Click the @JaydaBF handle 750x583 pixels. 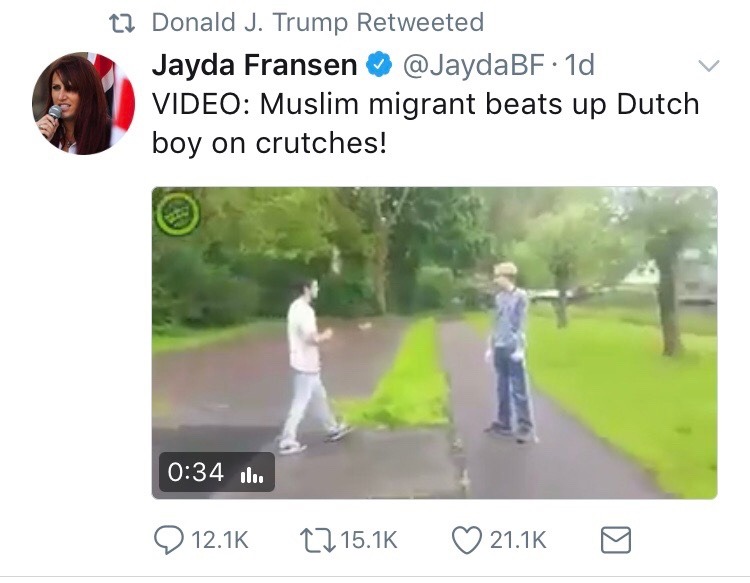(x=474, y=65)
